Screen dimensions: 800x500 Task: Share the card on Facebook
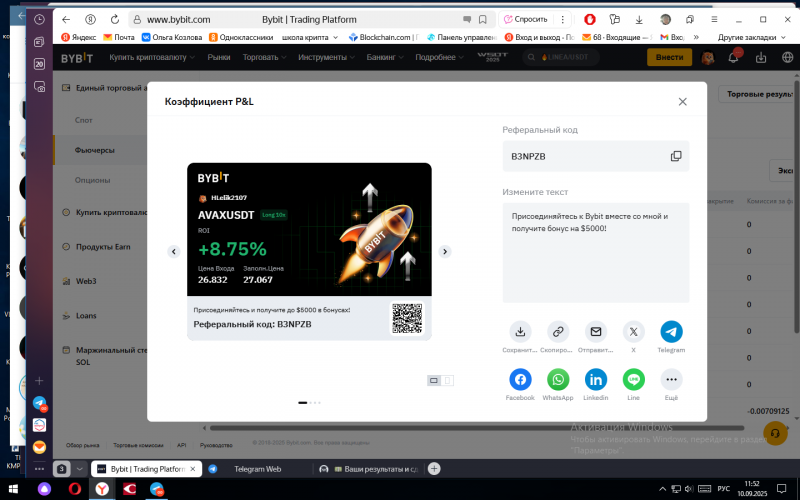(x=520, y=379)
